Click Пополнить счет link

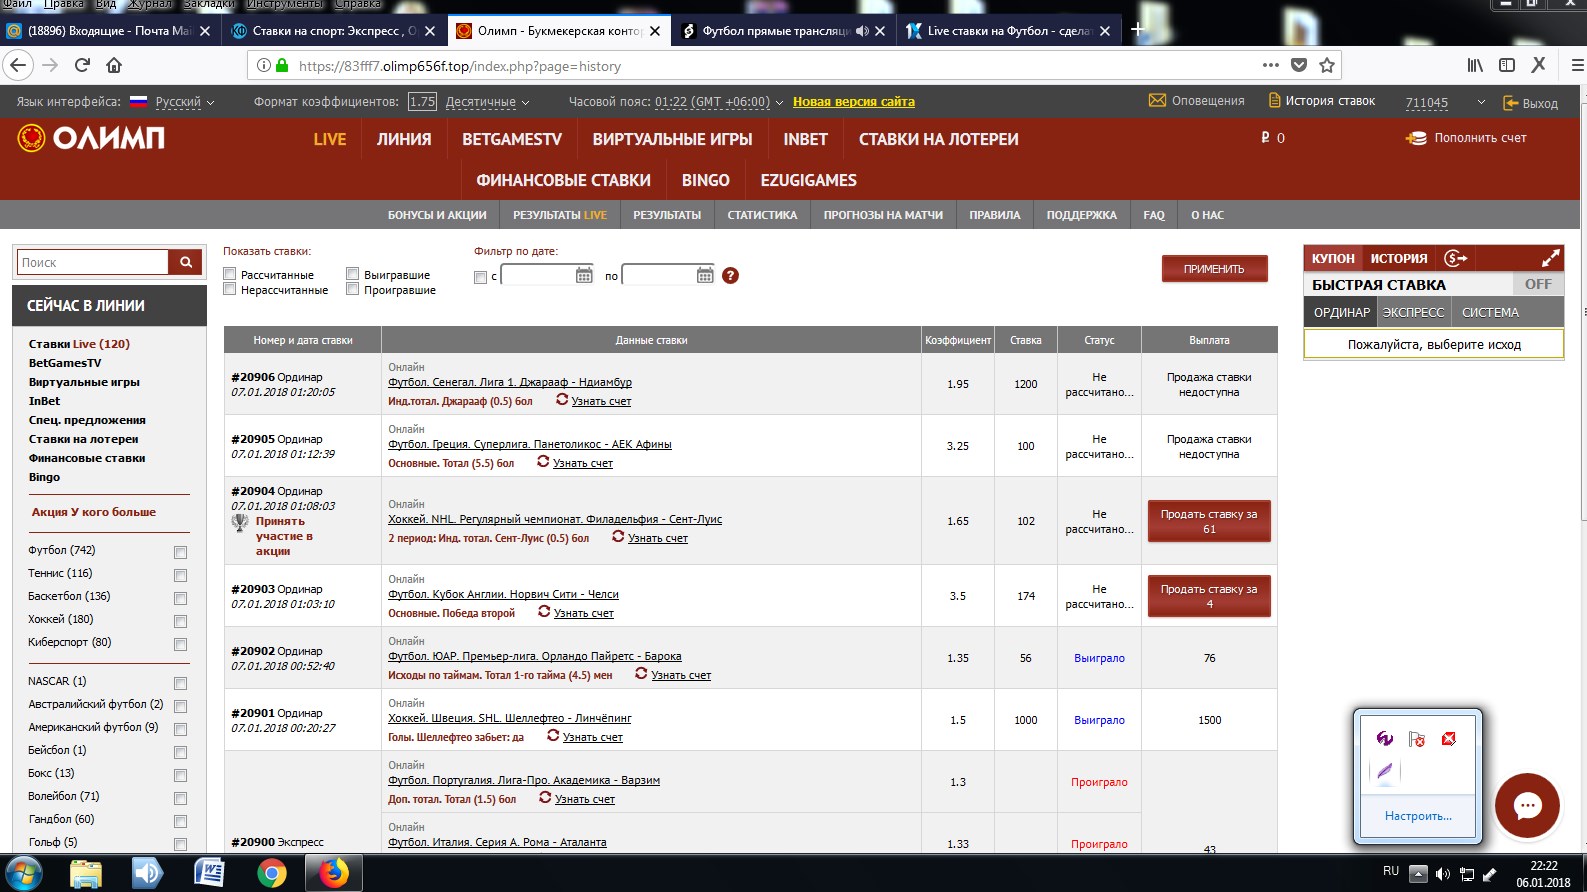1467,138
